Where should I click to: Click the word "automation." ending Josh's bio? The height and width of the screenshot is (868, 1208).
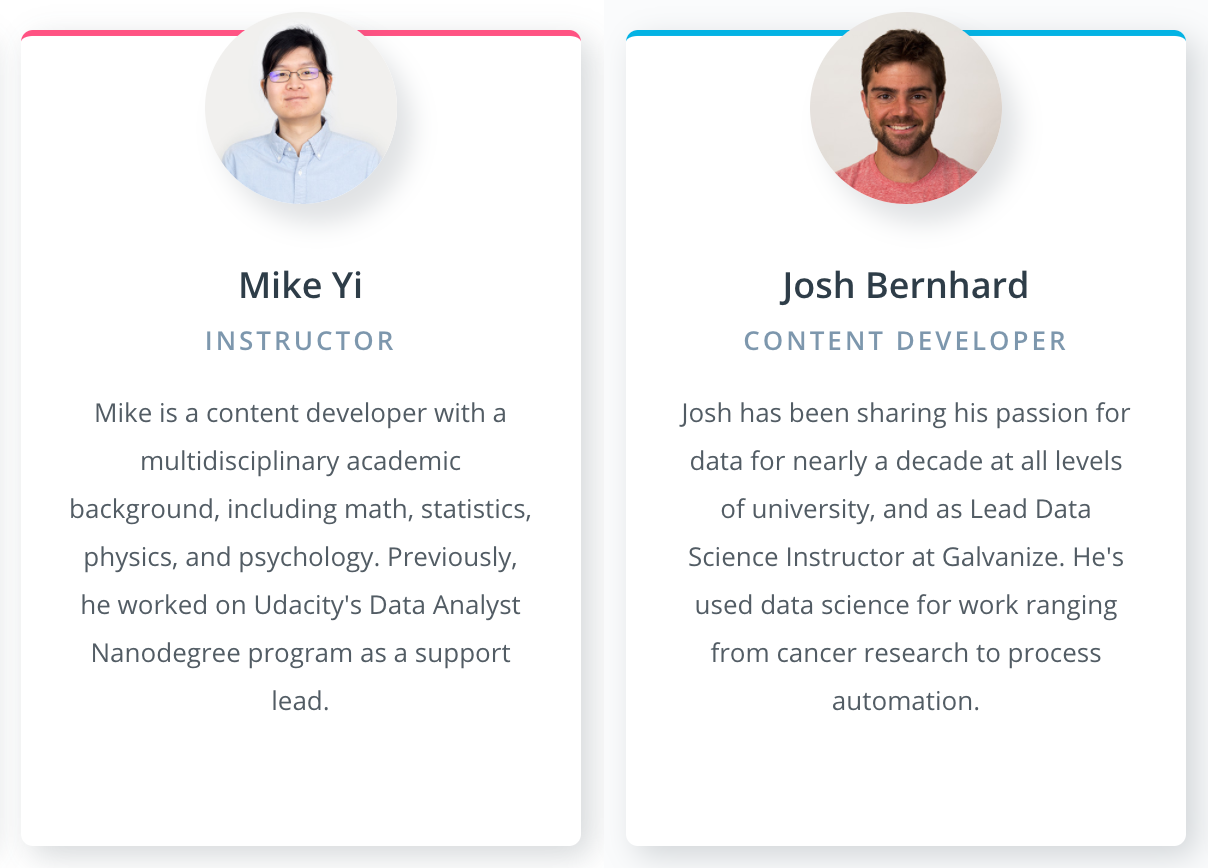coord(906,701)
